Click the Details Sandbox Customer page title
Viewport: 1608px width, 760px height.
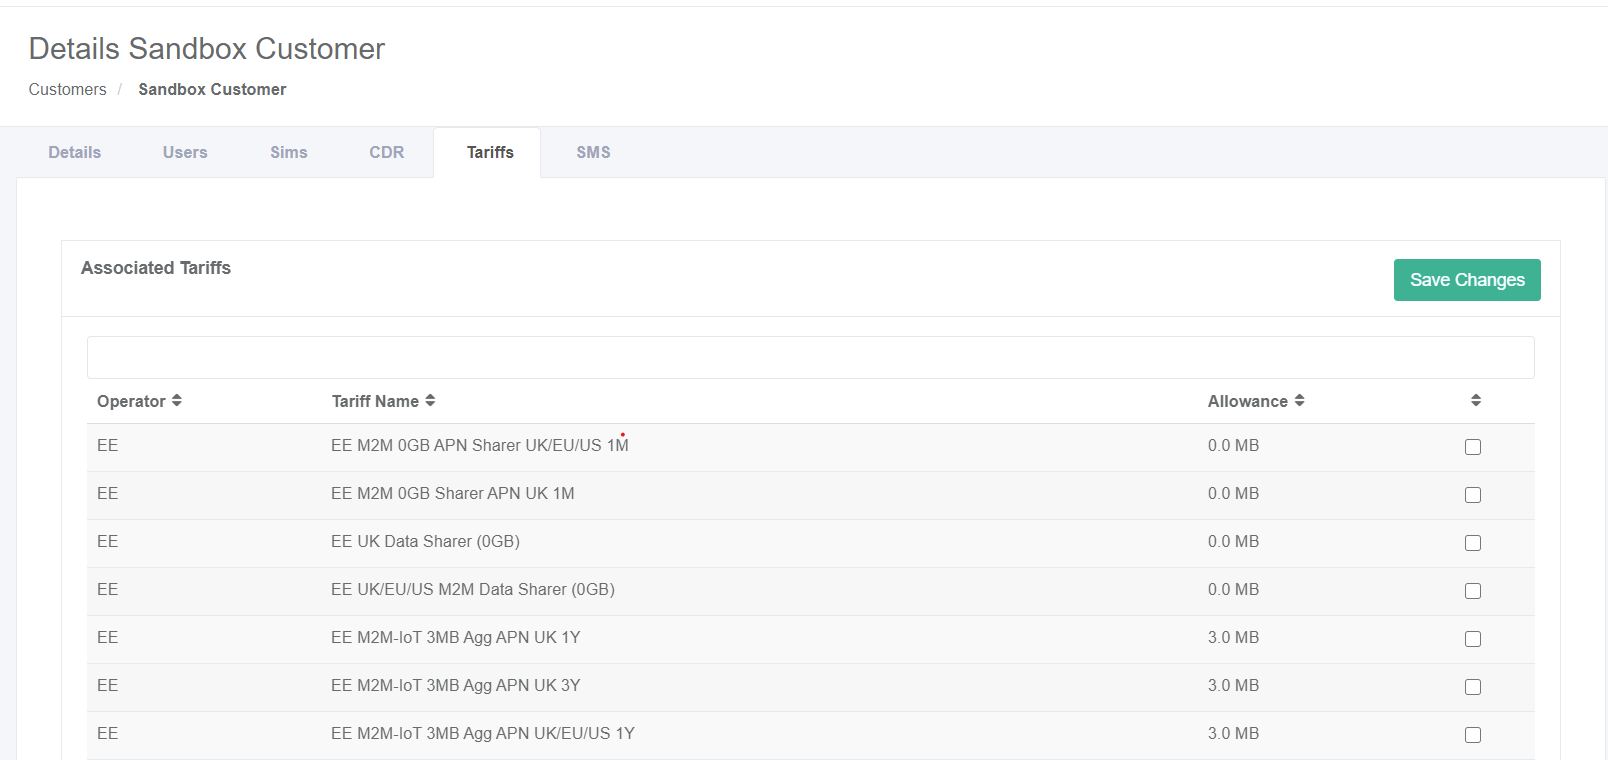pyautogui.click(x=207, y=48)
